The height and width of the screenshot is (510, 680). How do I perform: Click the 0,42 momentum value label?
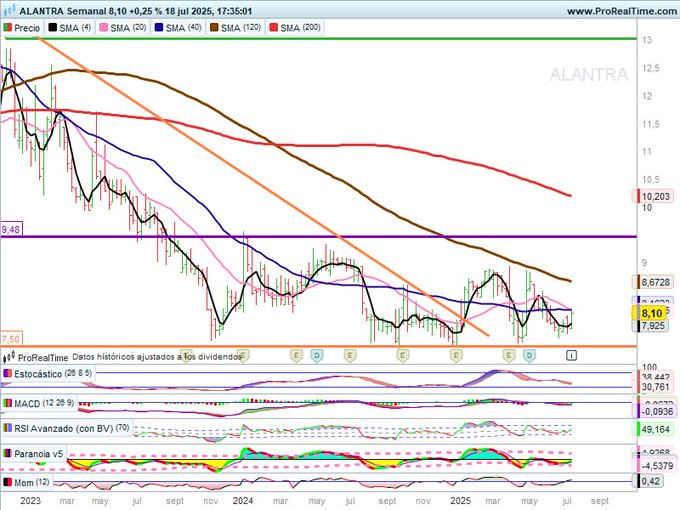(x=650, y=481)
